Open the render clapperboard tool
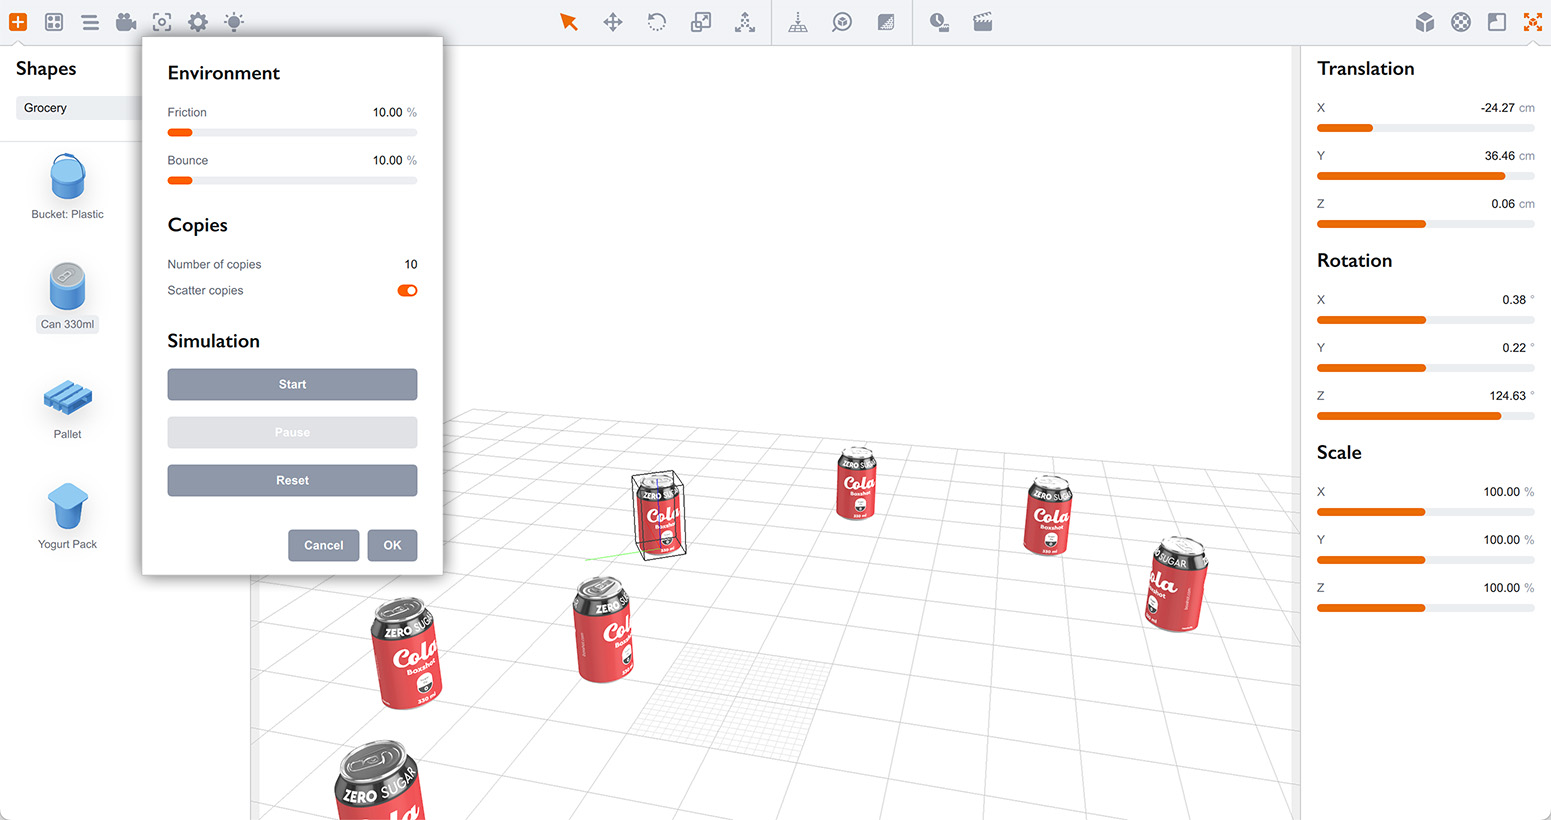The image size is (1551, 820). (982, 21)
